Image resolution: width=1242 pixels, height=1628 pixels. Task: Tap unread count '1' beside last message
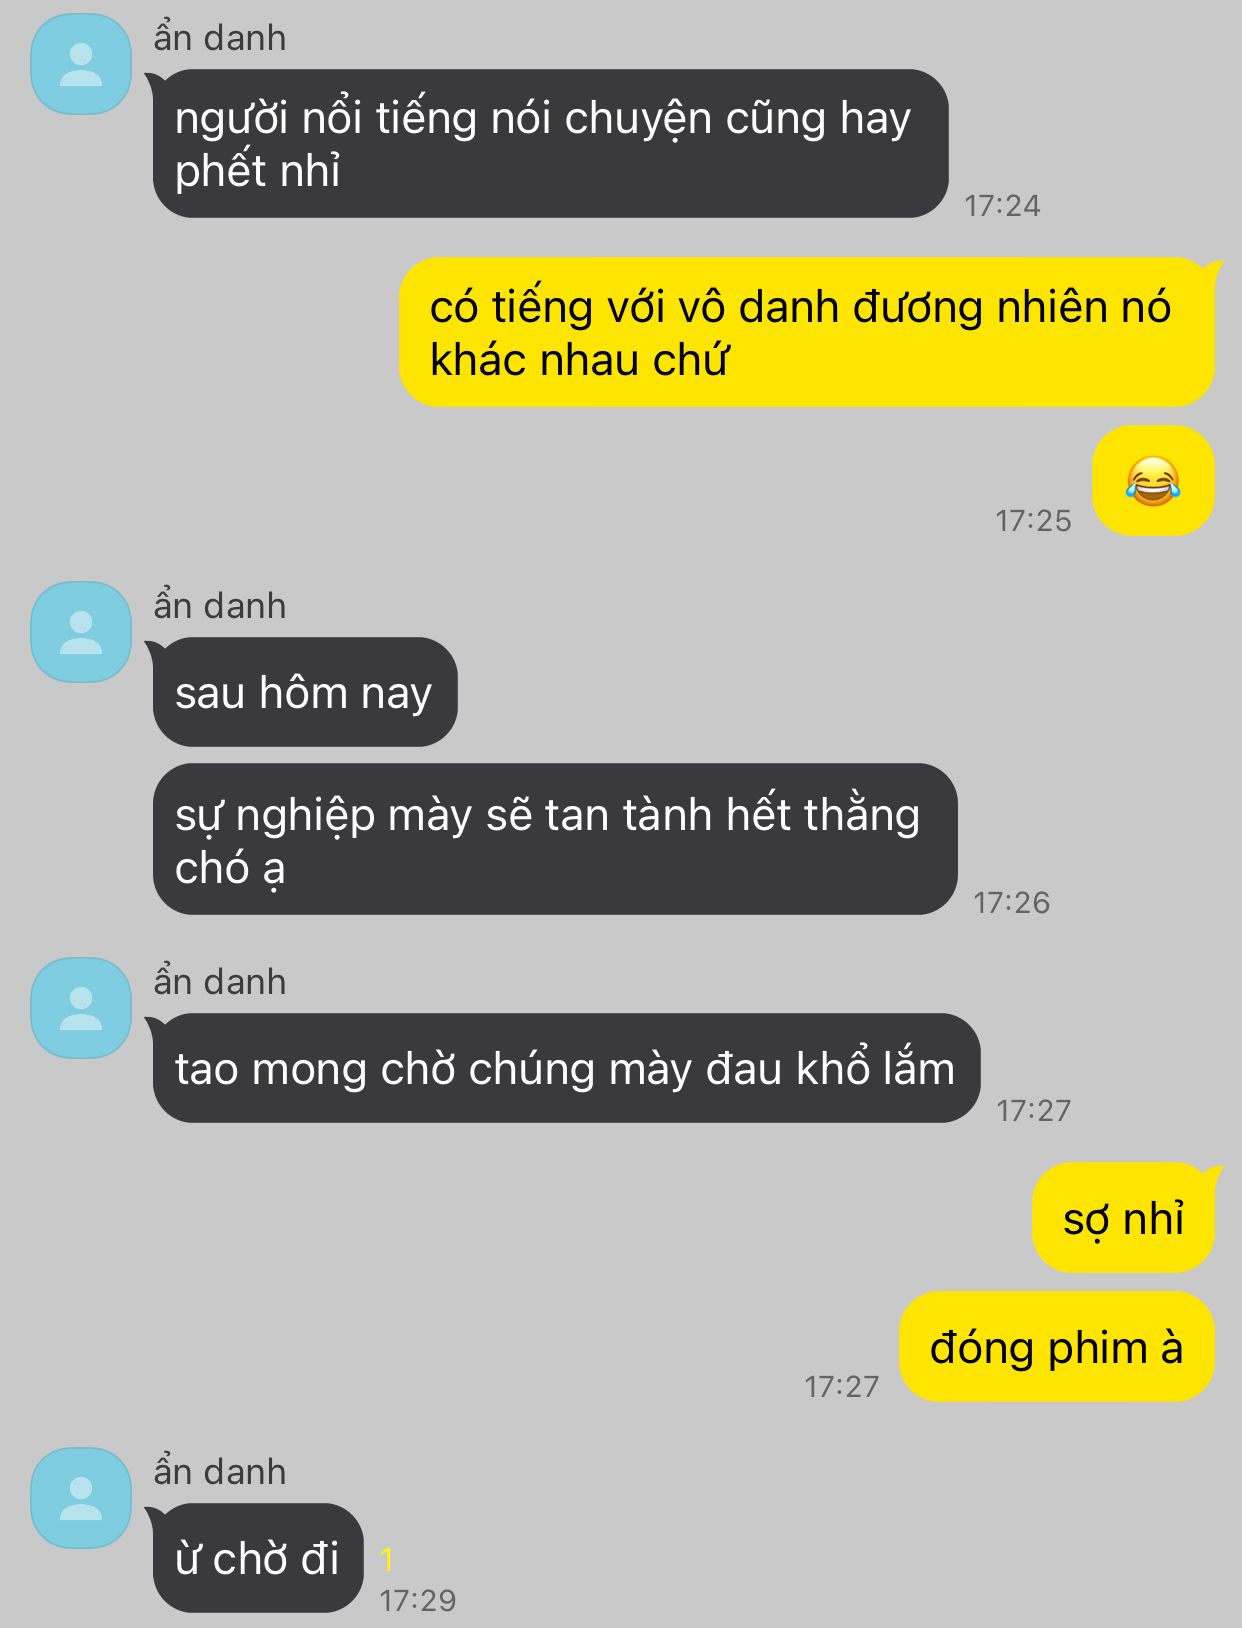387,1559
